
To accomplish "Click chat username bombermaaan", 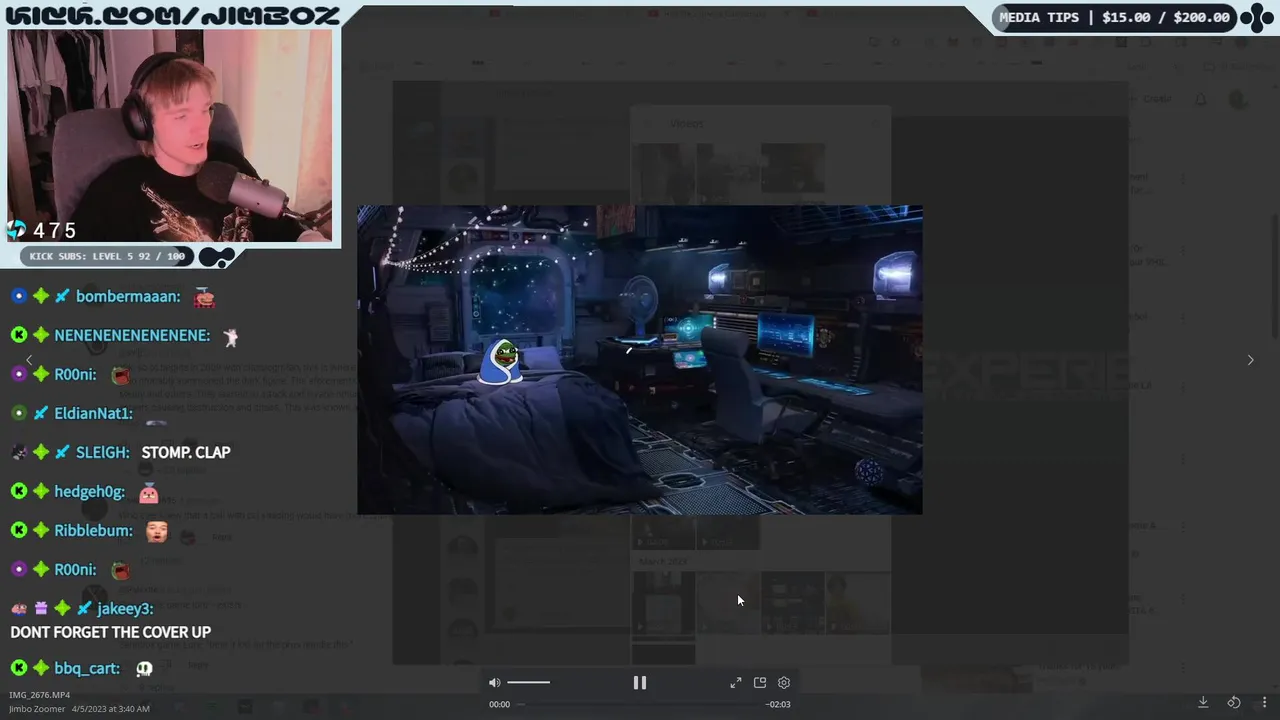I will 127,297.
